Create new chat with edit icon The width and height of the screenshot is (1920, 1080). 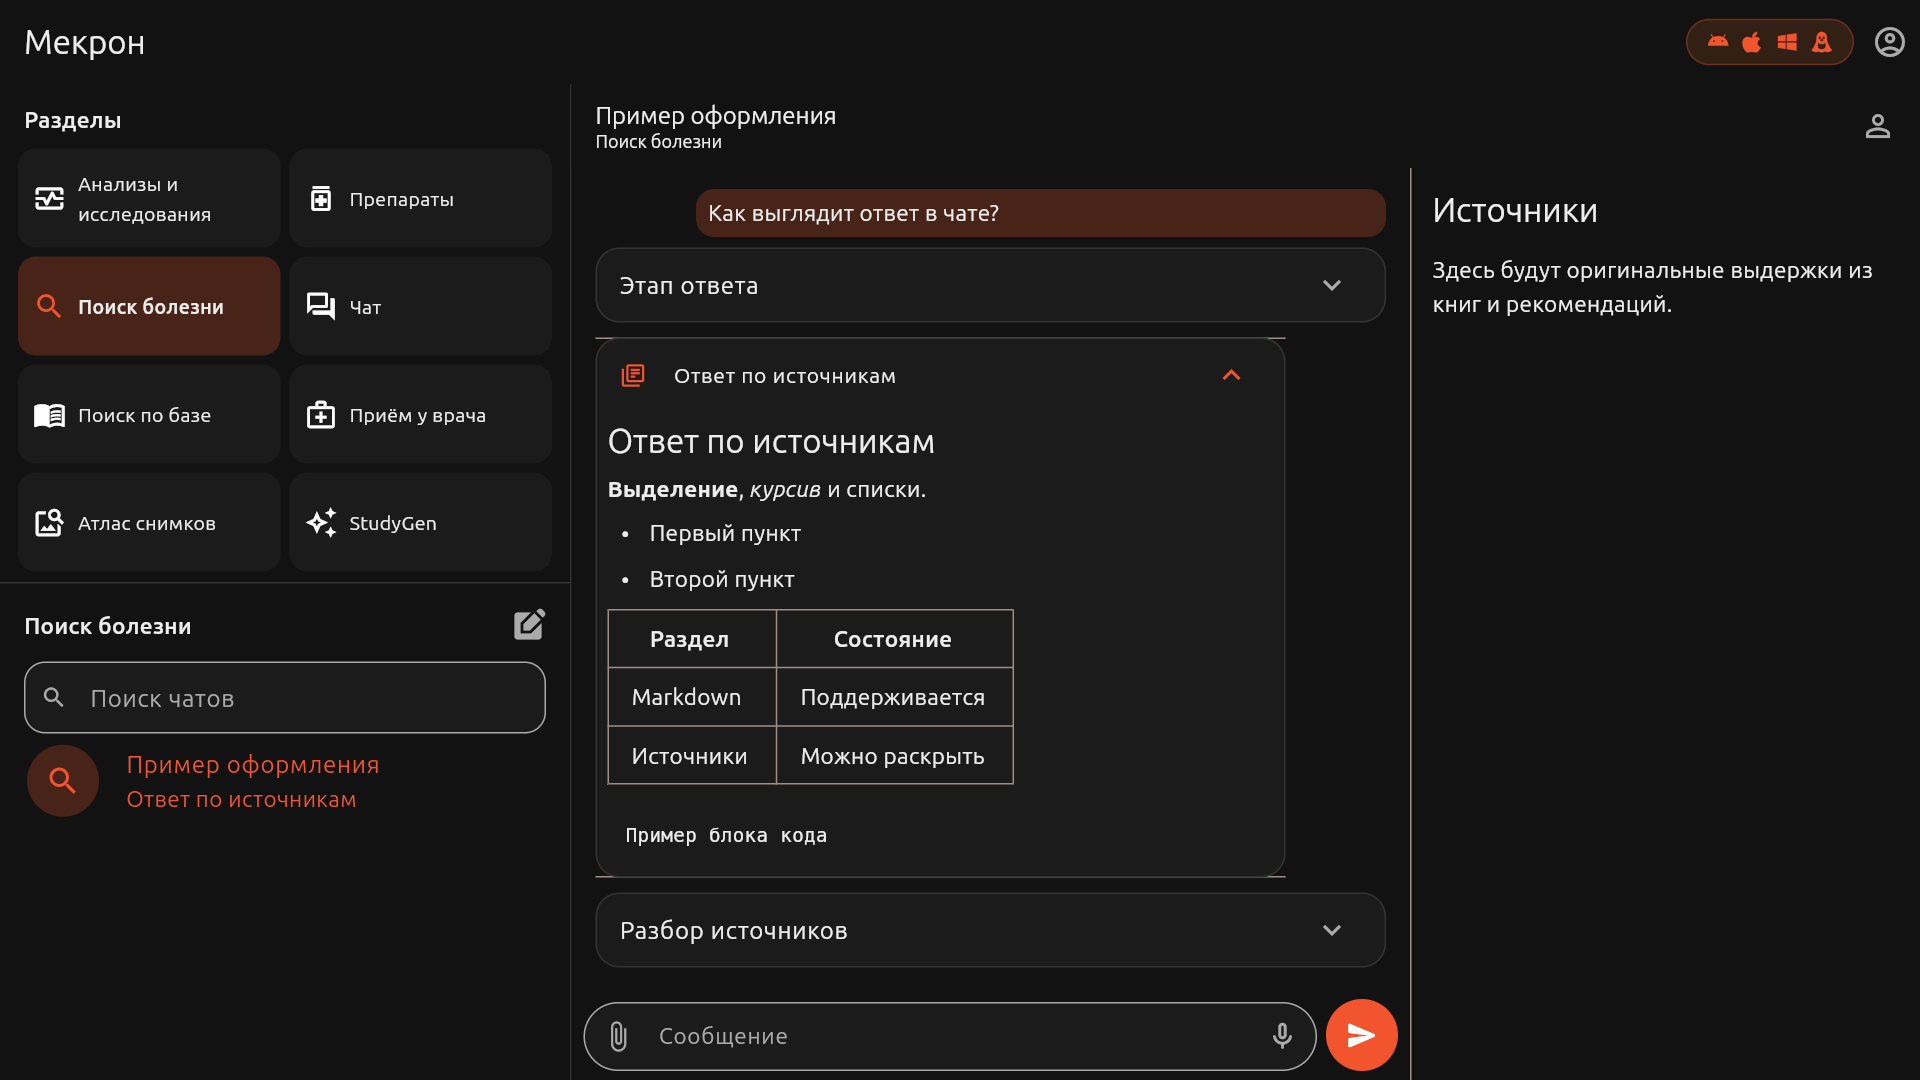tap(529, 625)
